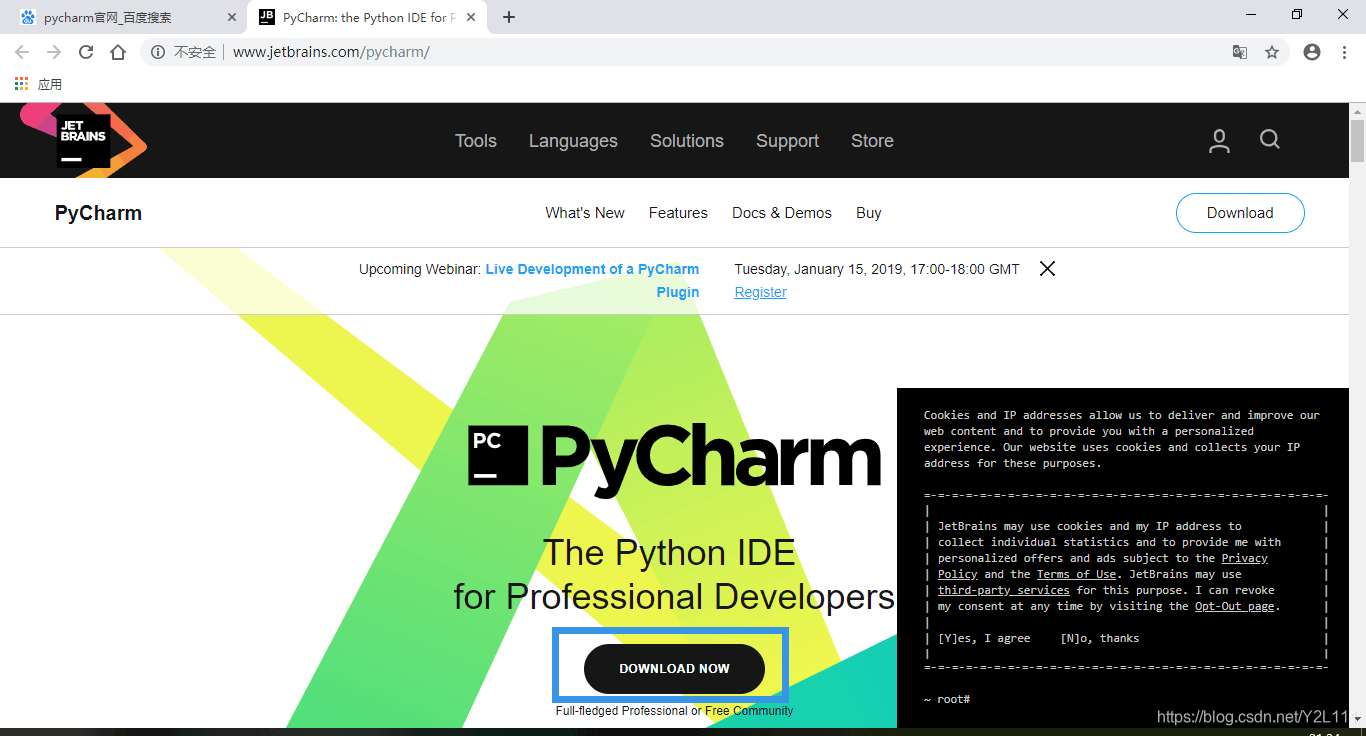Viewport: 1366px width, 736px height.
Task: Go back with browser back arrow
Action: 22,52
